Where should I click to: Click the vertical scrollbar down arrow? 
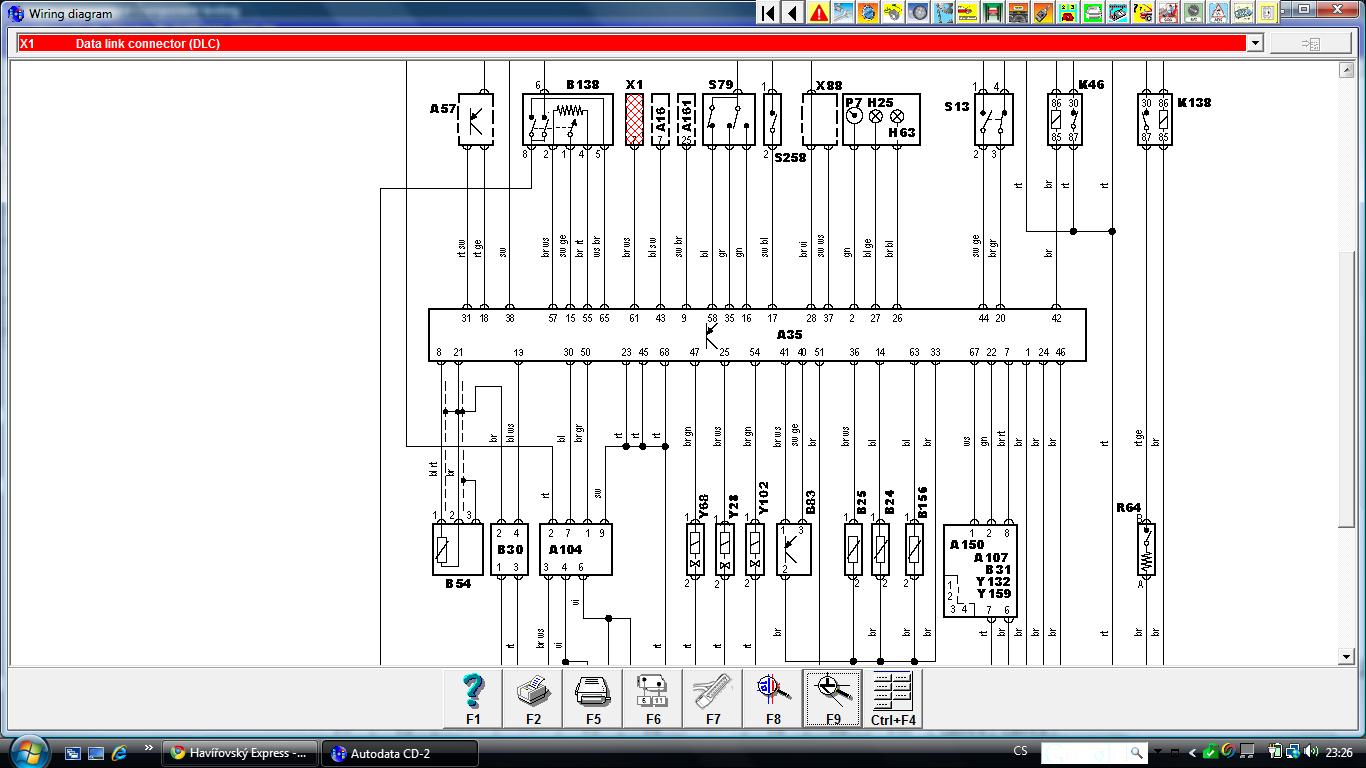1347,657
